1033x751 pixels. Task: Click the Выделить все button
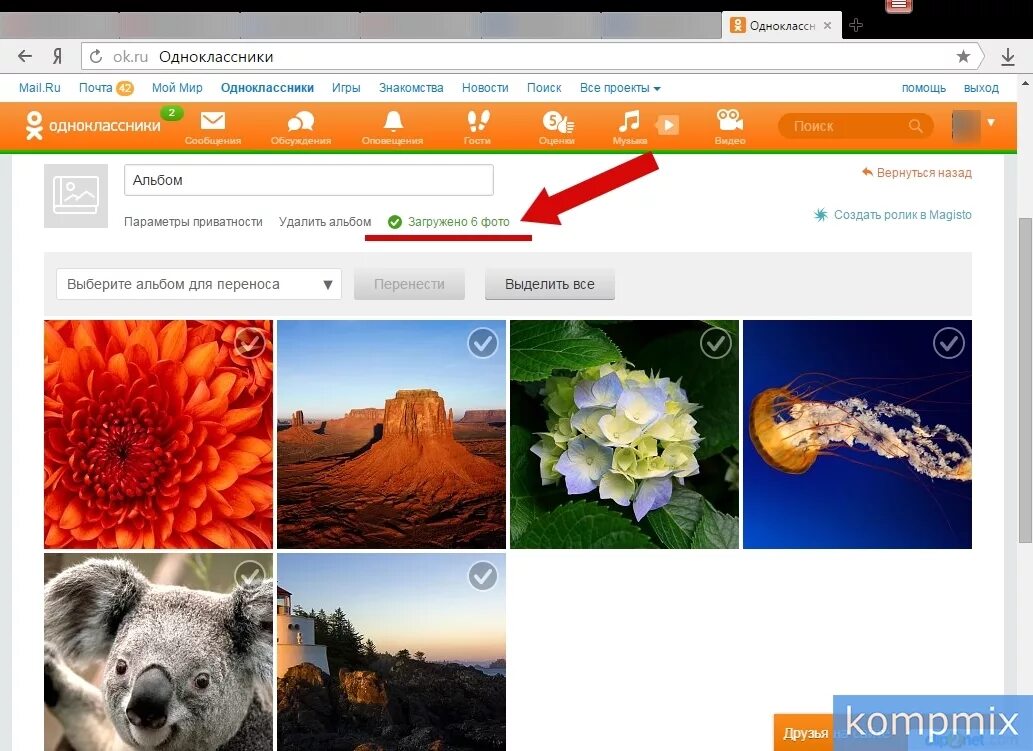pyautogui.click(x=549, y=284)
